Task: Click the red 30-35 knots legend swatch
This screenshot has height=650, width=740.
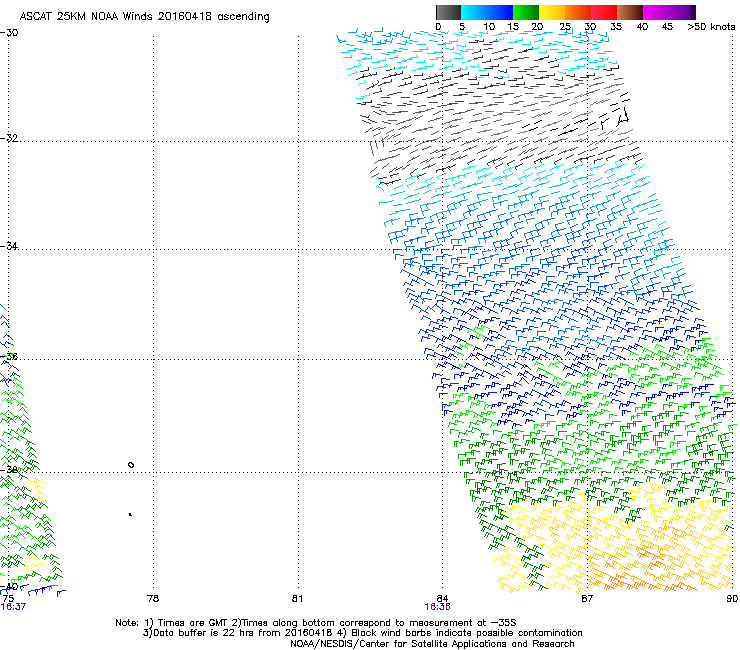Action: [604, 12]
